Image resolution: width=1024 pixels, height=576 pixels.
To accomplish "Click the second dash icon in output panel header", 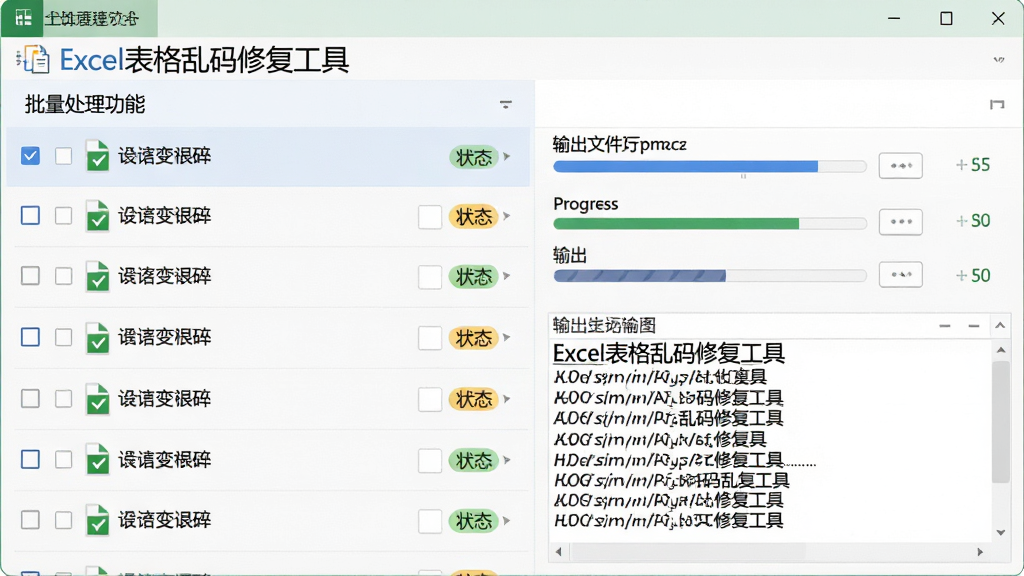I will pos(974,325).
